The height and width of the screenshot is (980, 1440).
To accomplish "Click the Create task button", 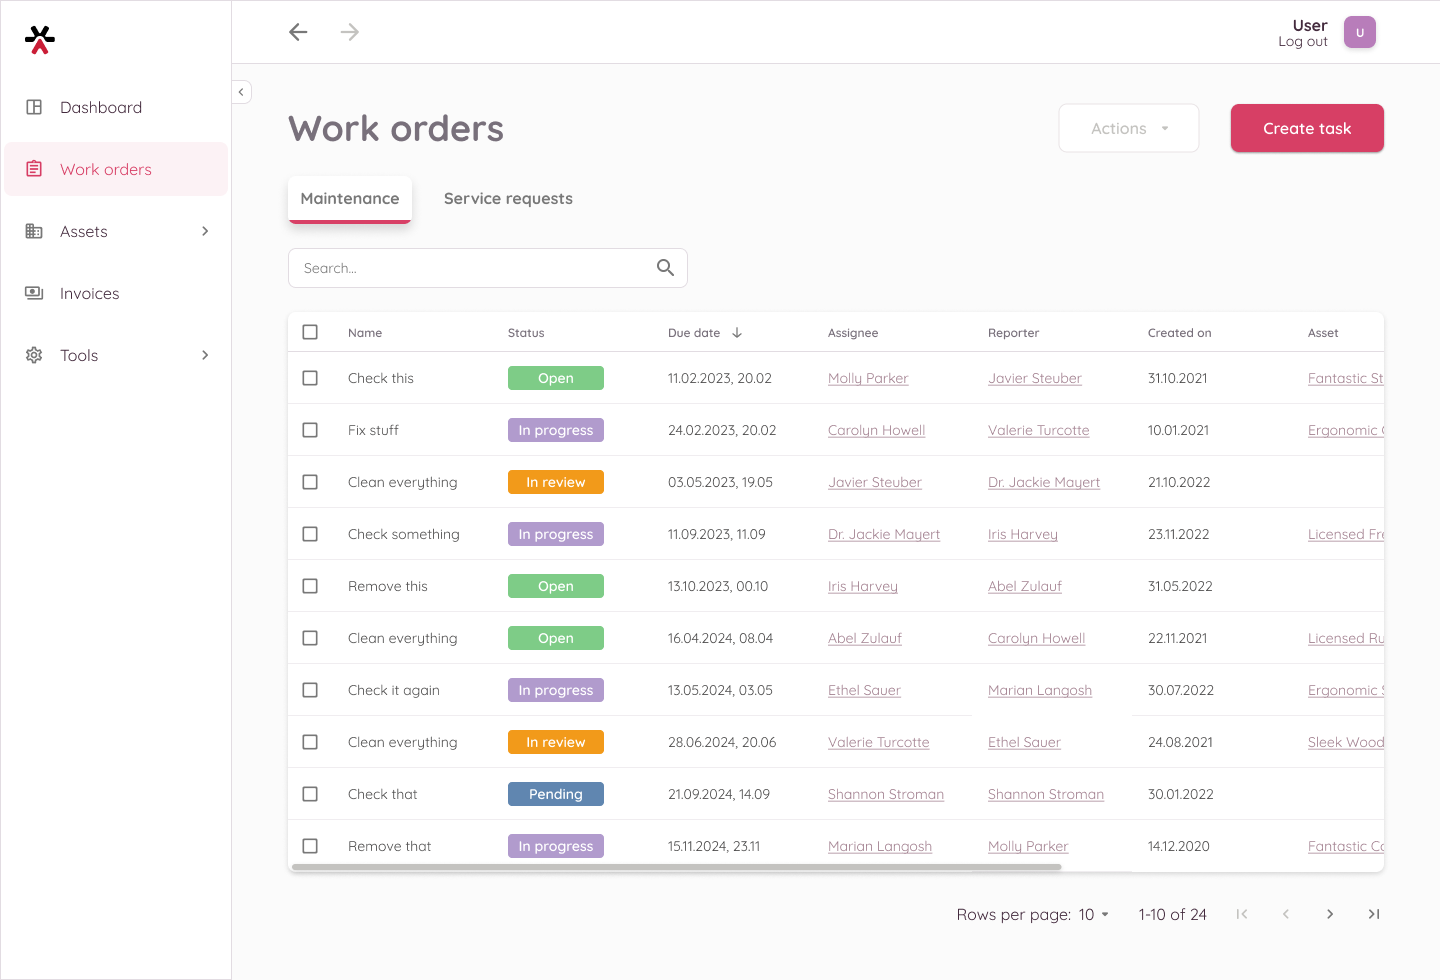I will (x=1306, y=128).
